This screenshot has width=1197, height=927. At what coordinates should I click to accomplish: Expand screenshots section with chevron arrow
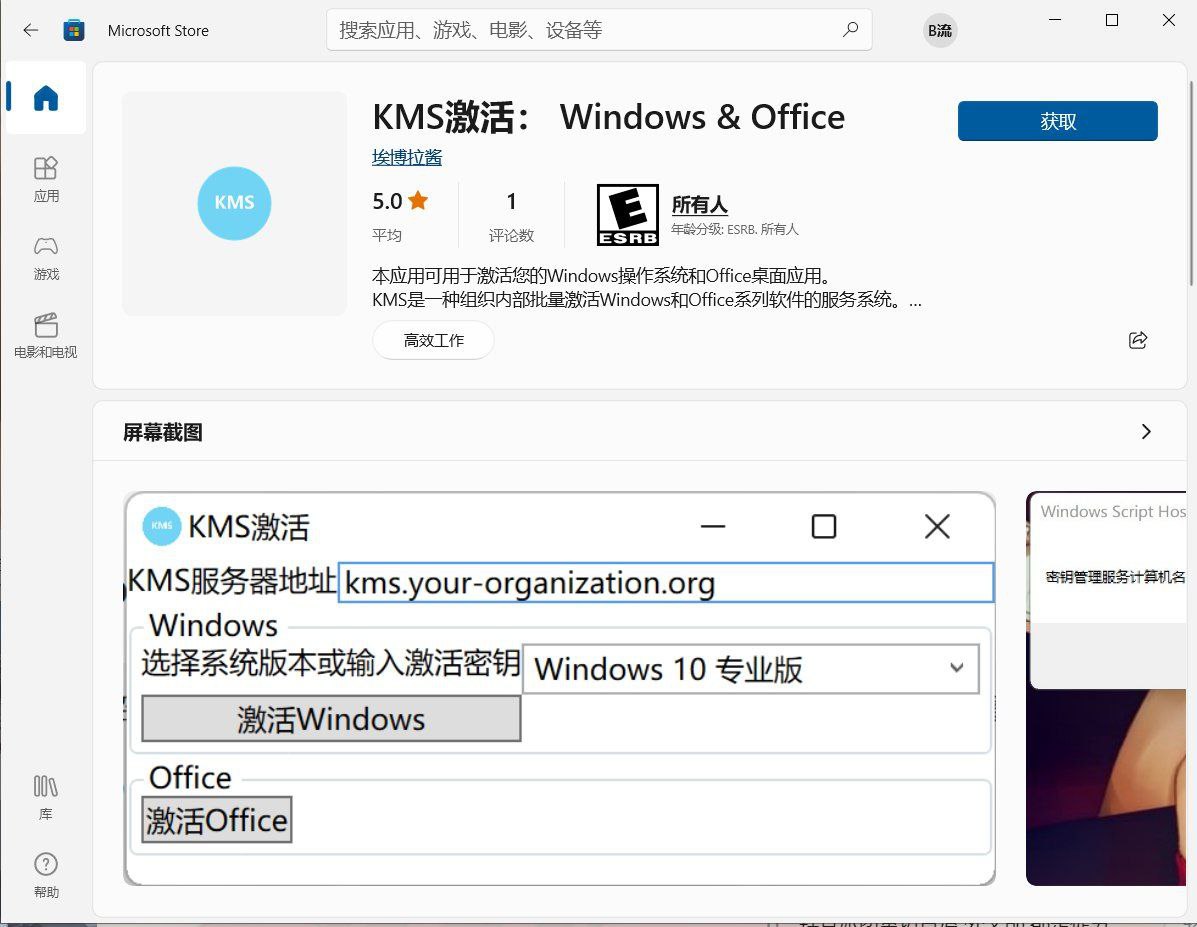(x=1146, y=432)
